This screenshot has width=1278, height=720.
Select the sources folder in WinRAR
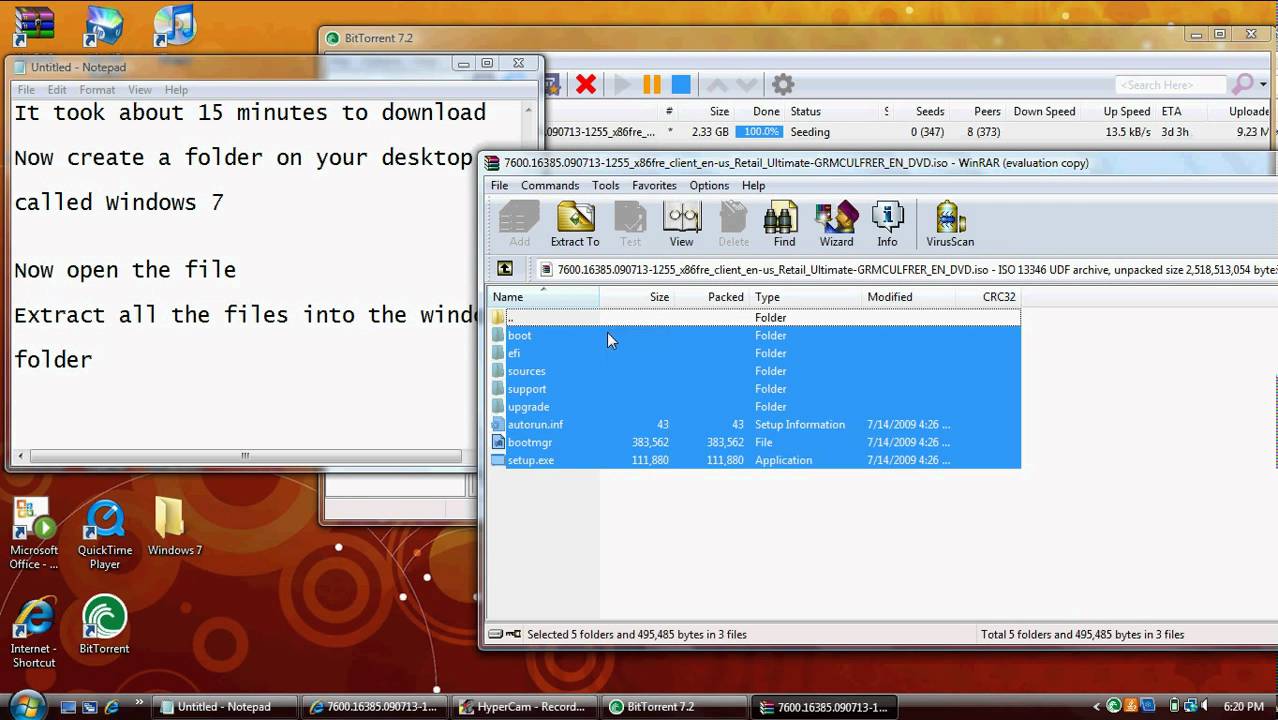point(755,372)
